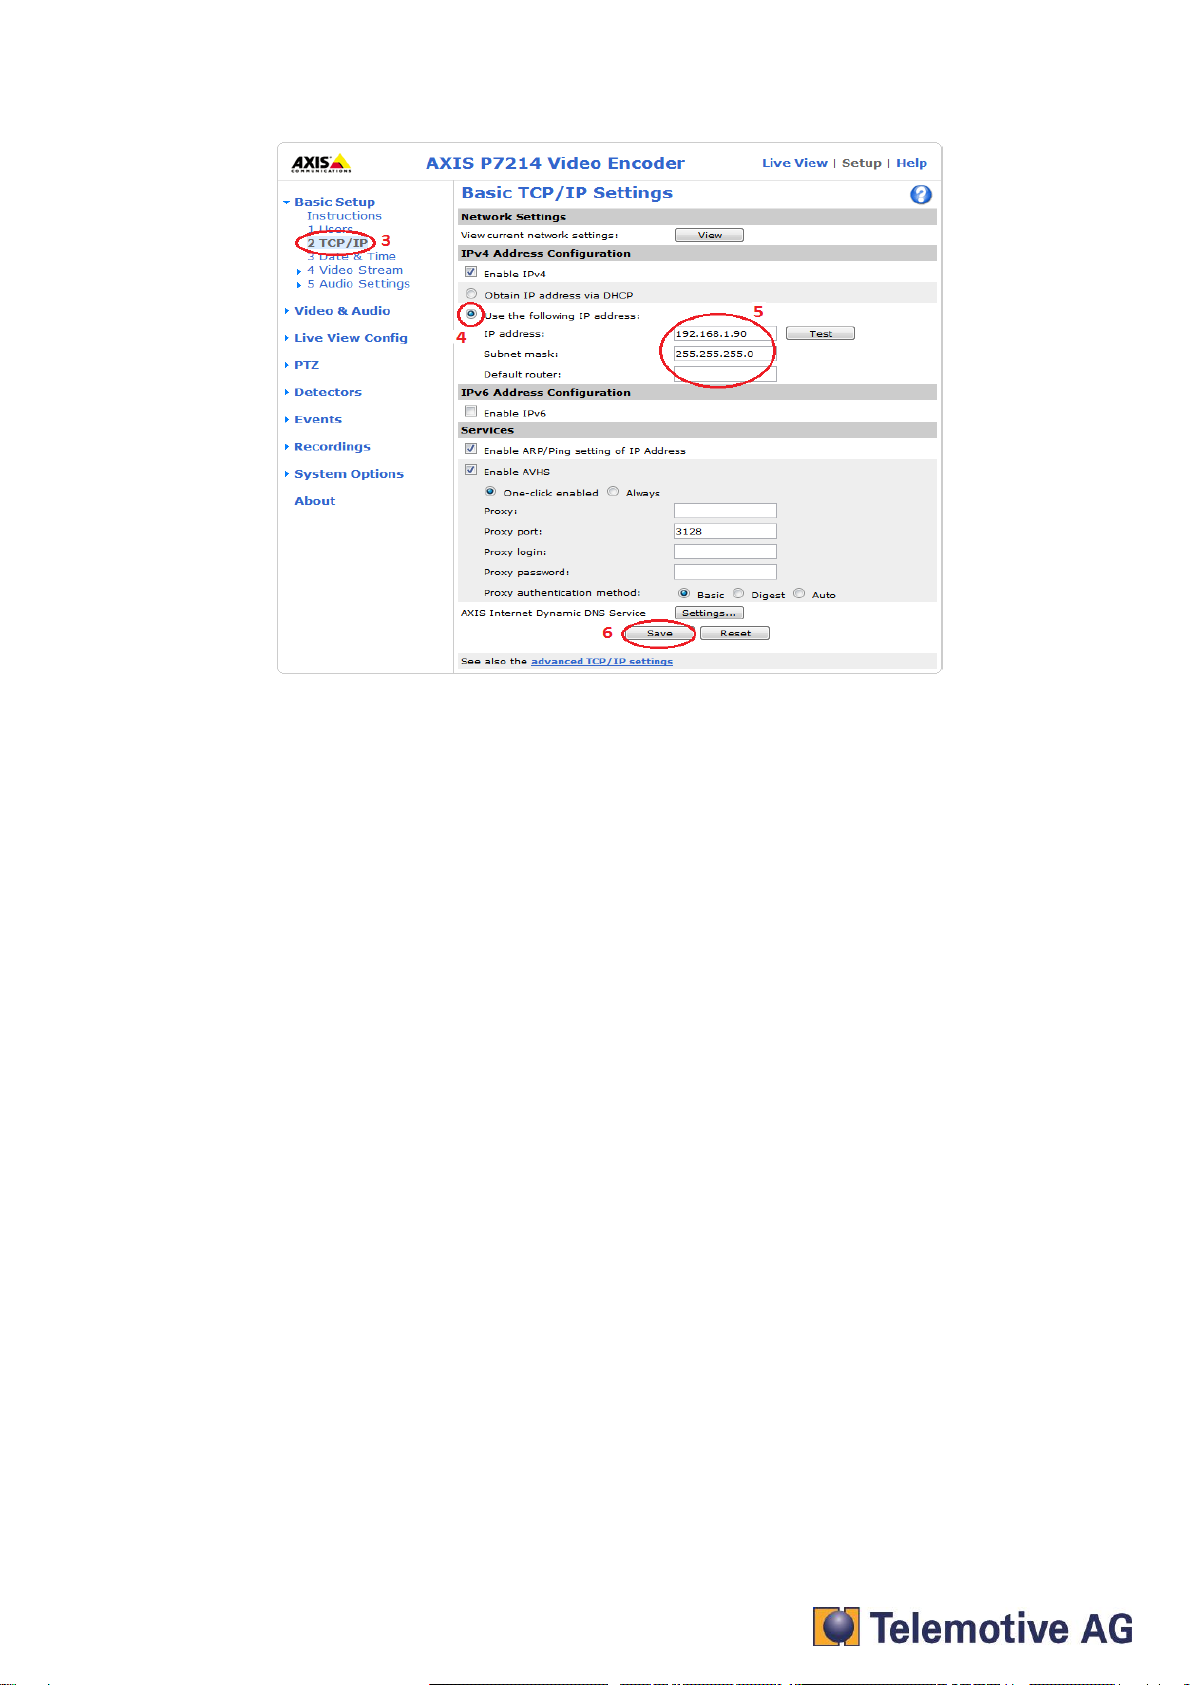Click the IPv4 Address Configuration header
1192x1685 pixels.
pos(697,254)
